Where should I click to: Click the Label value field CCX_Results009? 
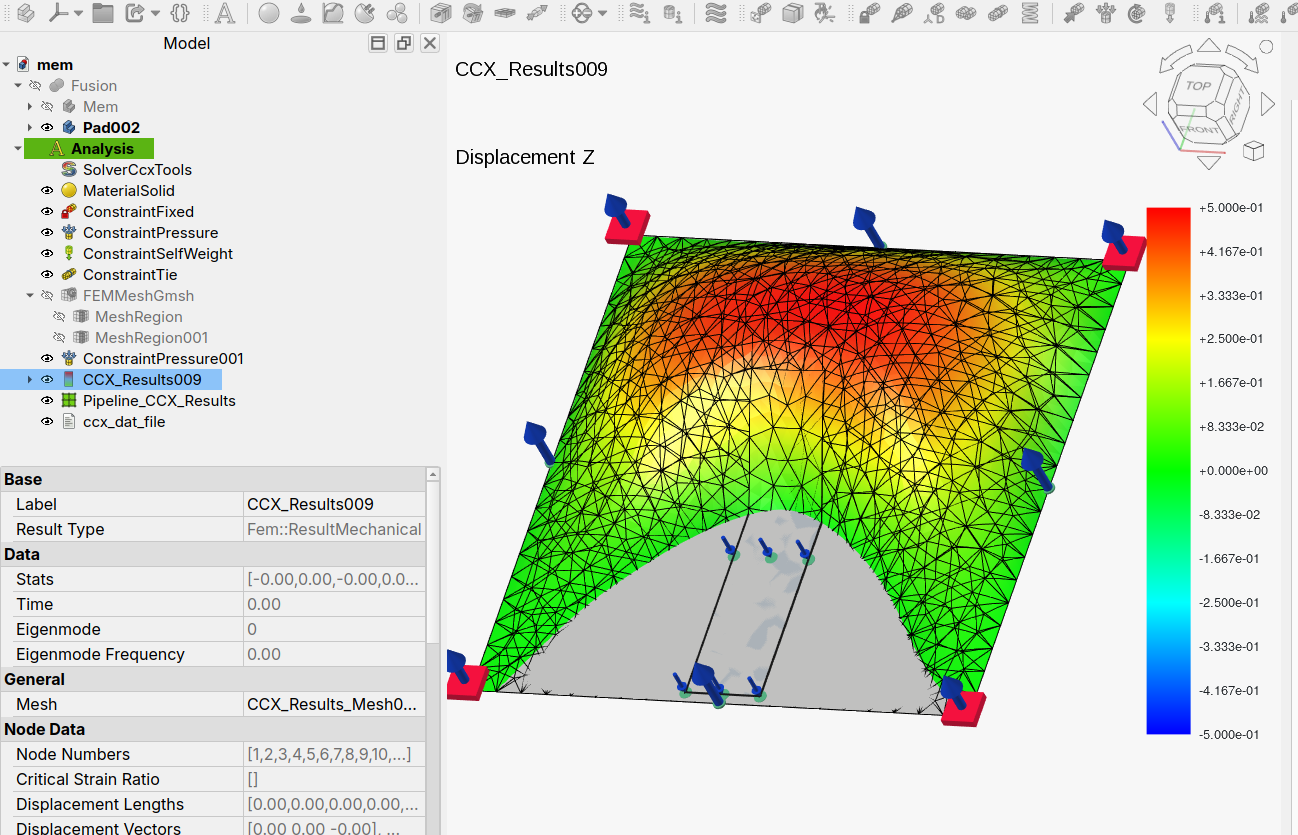click(334, 505)
